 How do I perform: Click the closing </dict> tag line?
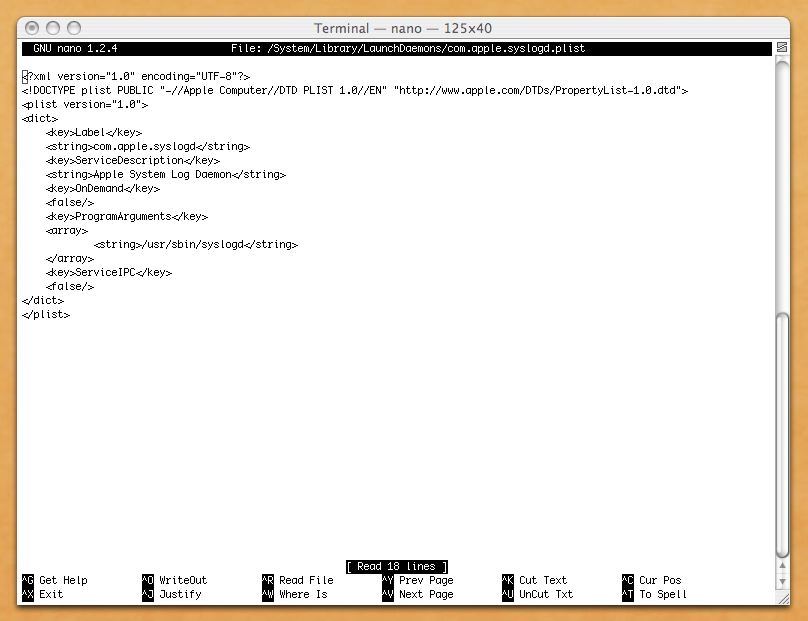43,300
